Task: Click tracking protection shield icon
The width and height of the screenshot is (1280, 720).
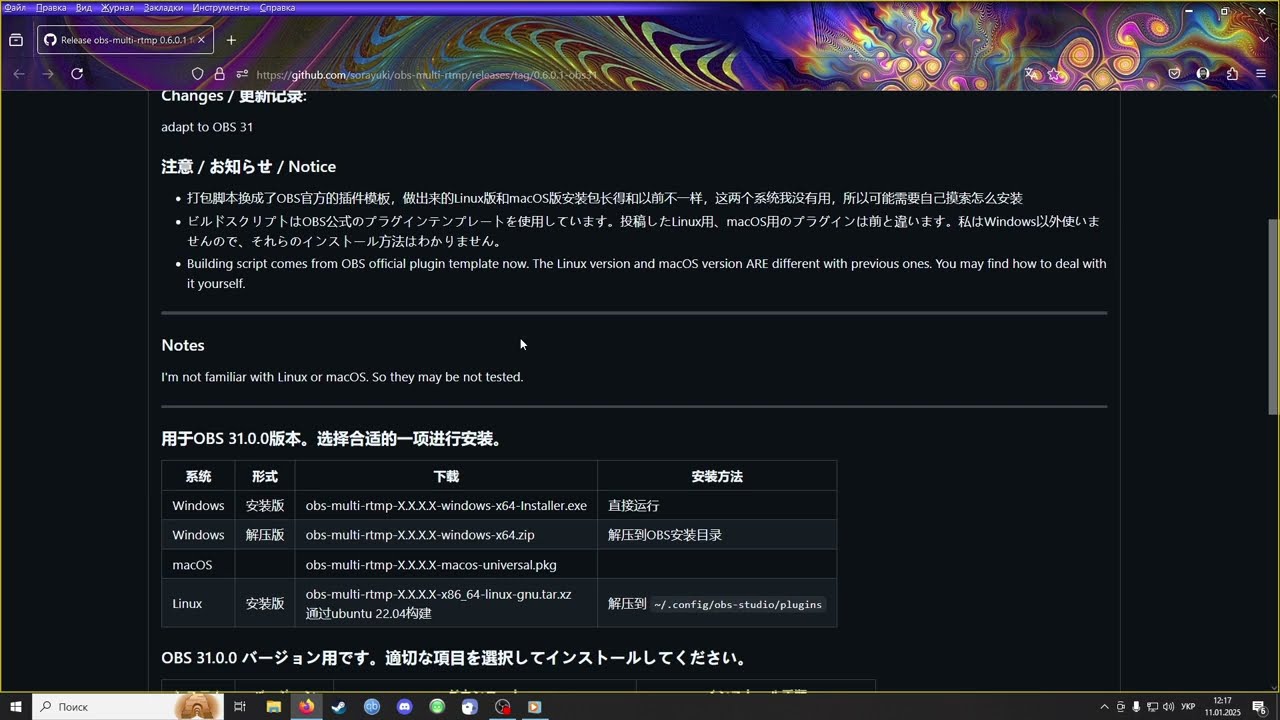Action: pyautogui.click(x=197, y=74)
